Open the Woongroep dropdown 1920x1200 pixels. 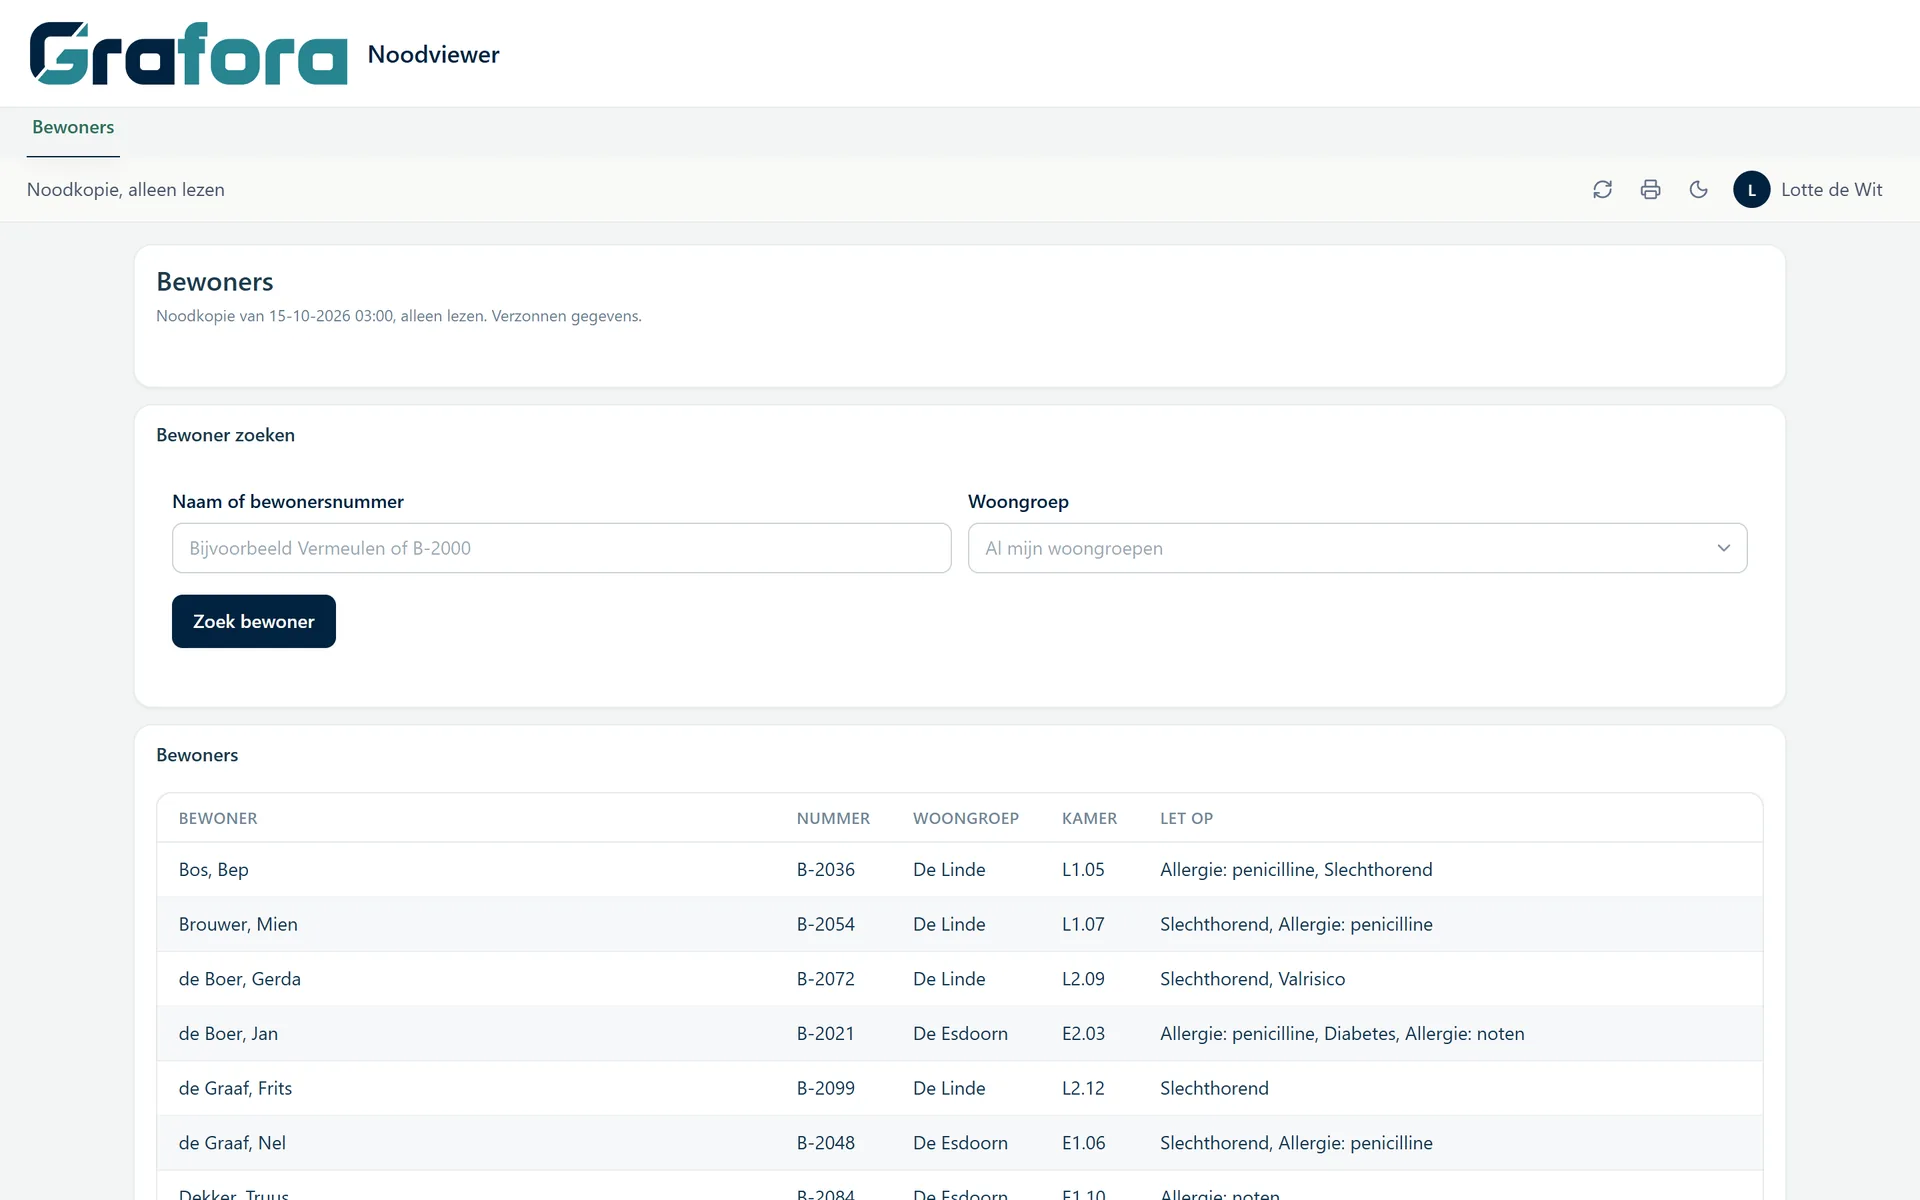(x=1357, y=548)
